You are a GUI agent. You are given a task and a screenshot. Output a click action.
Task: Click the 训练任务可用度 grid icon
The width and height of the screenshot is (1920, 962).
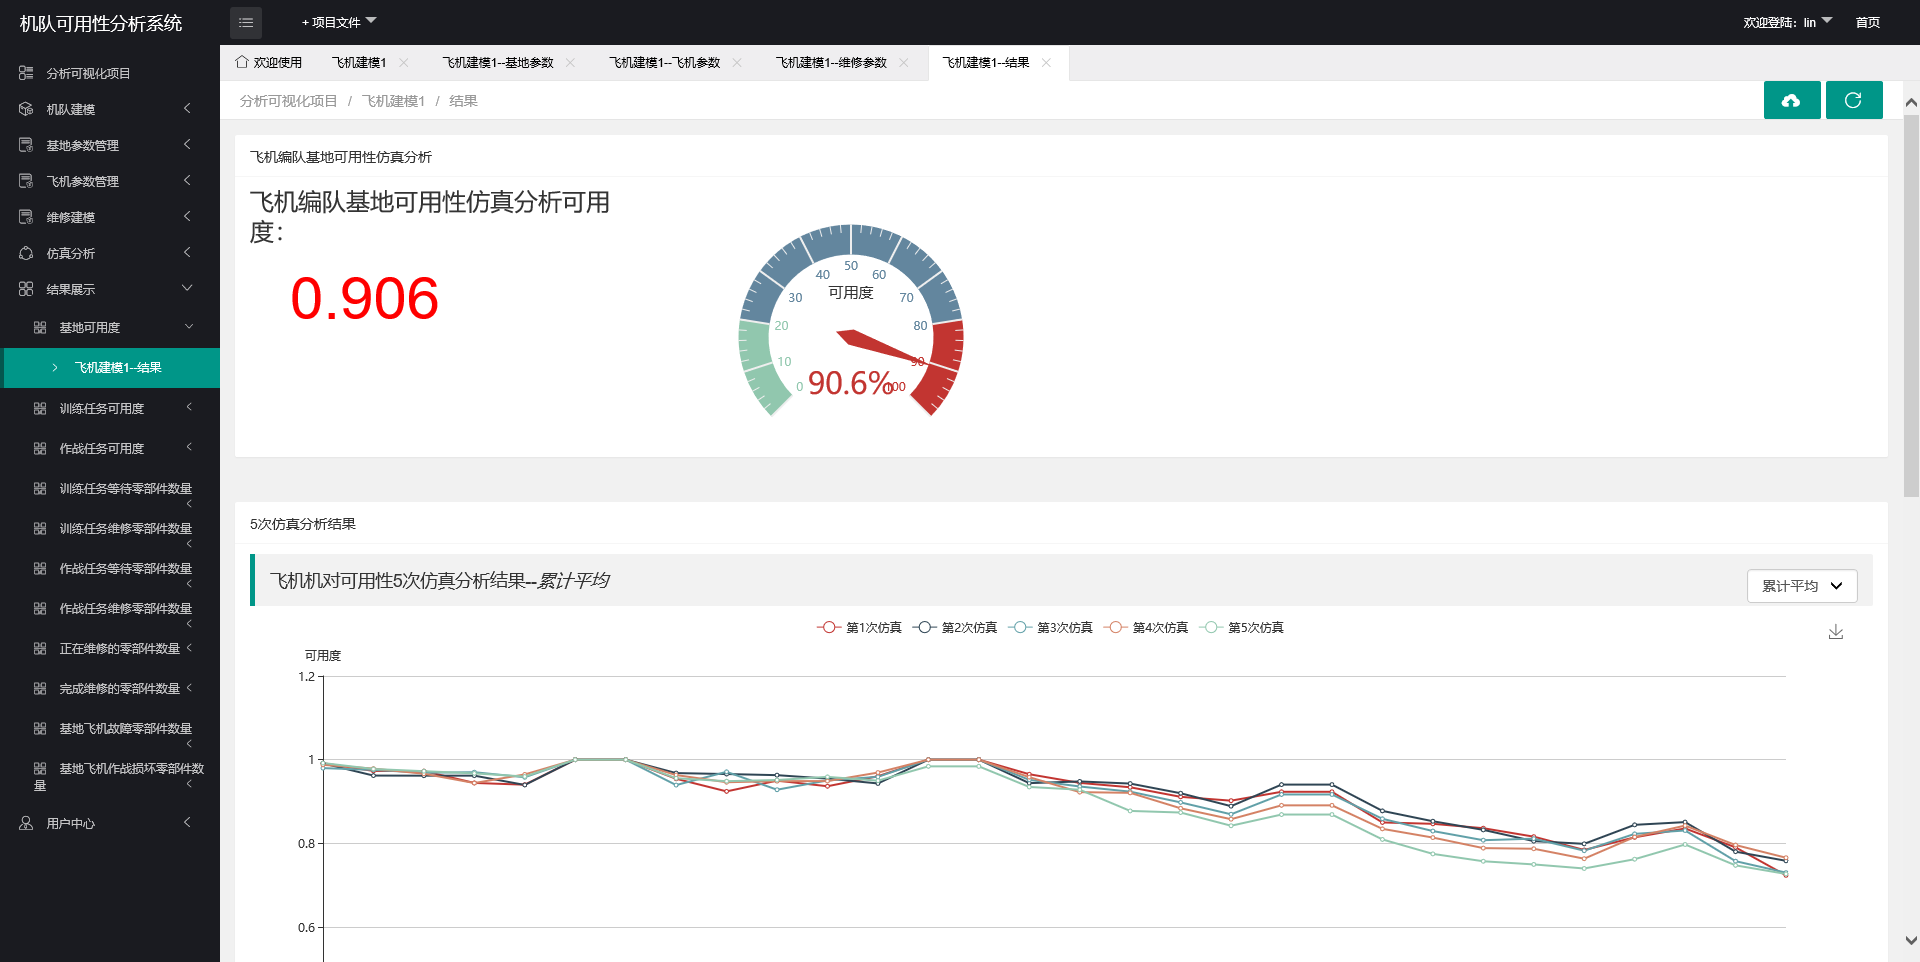(40, 408)
